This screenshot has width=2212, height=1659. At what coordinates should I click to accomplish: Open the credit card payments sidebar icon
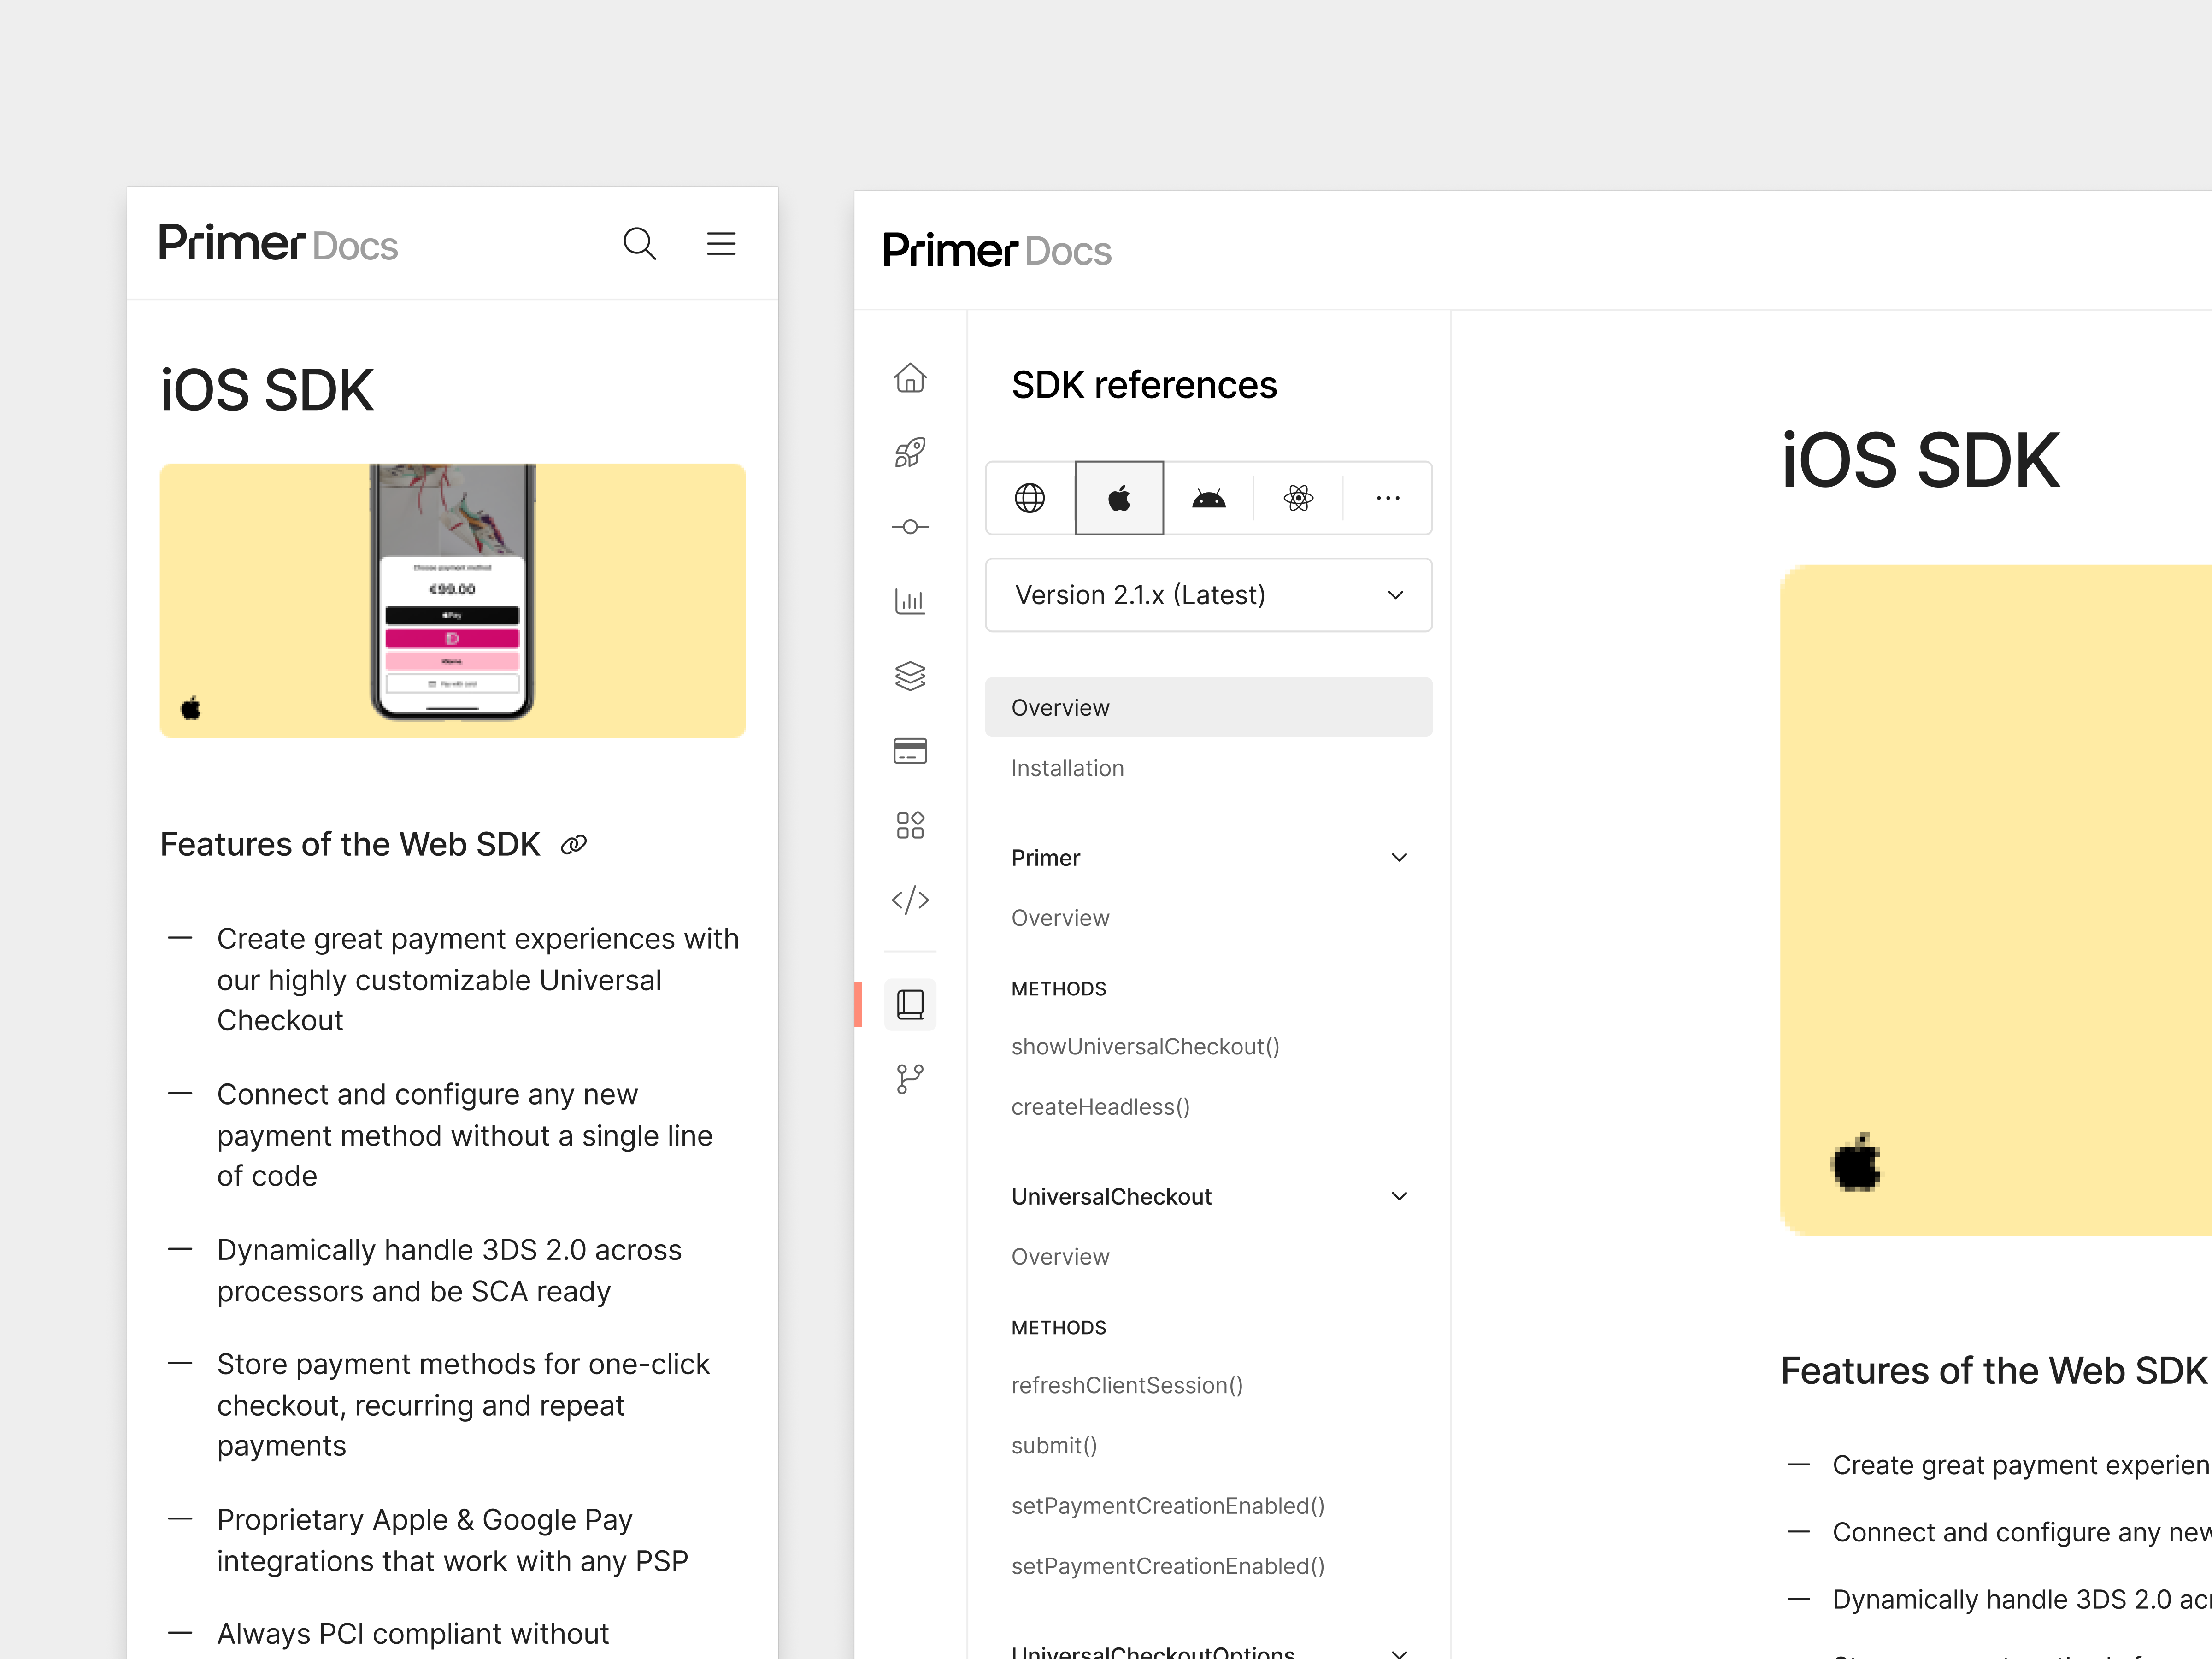(910, 751)
